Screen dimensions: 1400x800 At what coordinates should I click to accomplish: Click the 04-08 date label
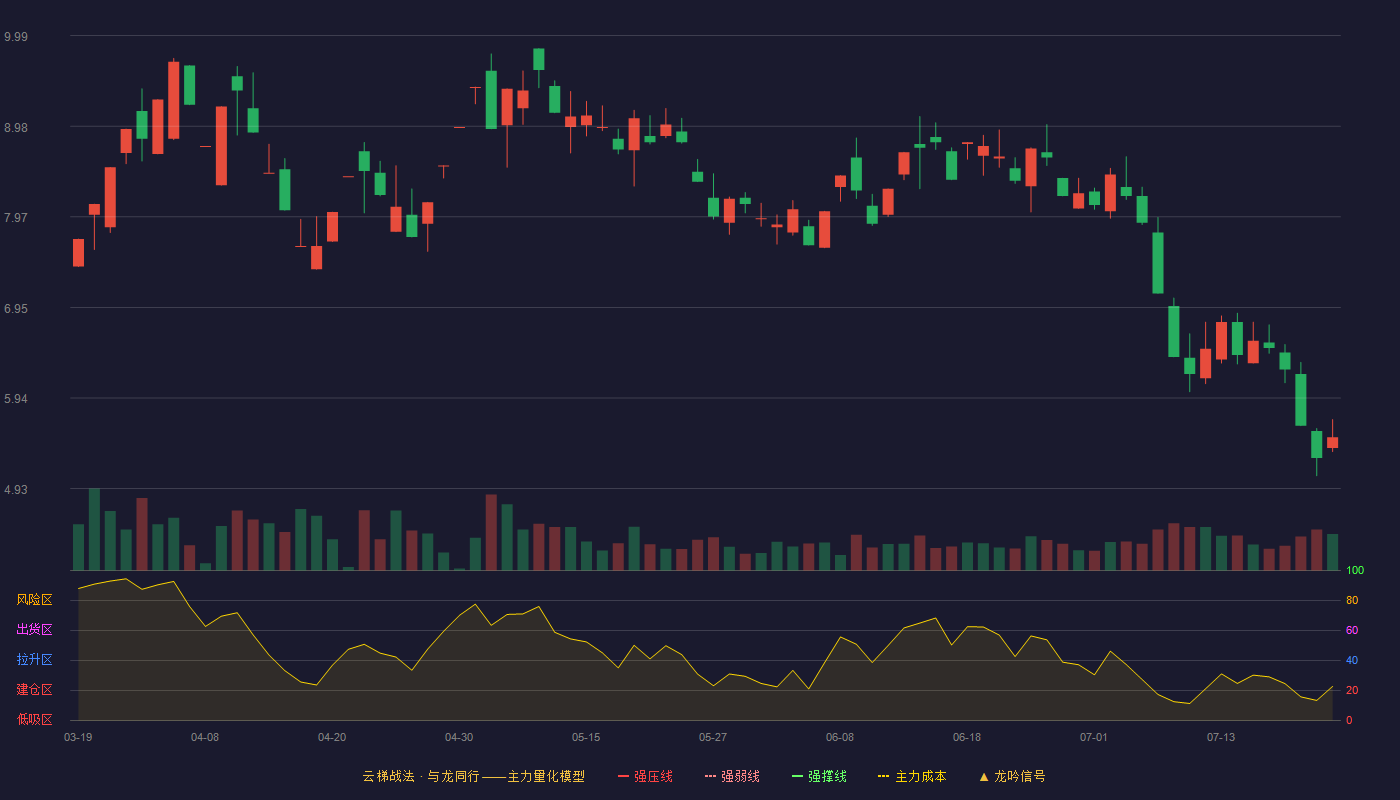205,737
